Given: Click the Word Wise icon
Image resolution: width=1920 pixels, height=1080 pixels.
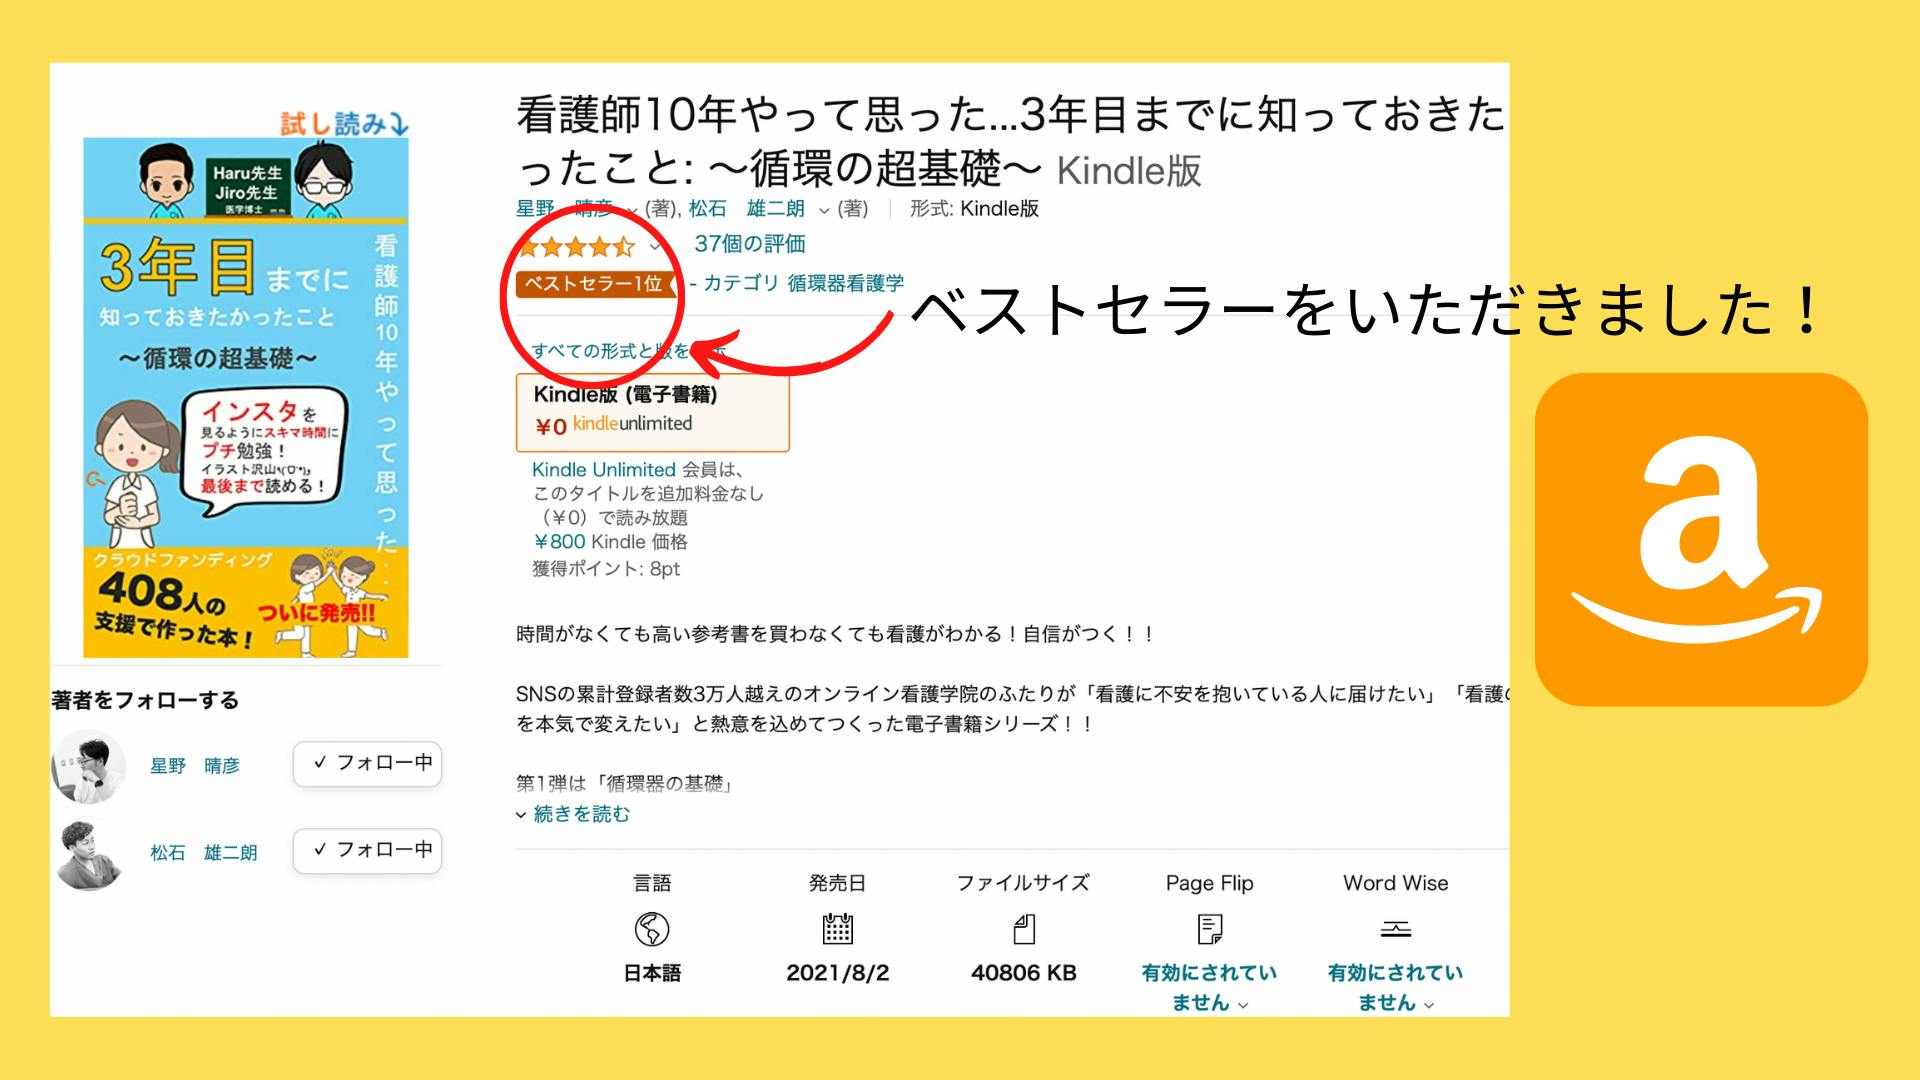Looking at the screenshot, I should pos(1395,929).
